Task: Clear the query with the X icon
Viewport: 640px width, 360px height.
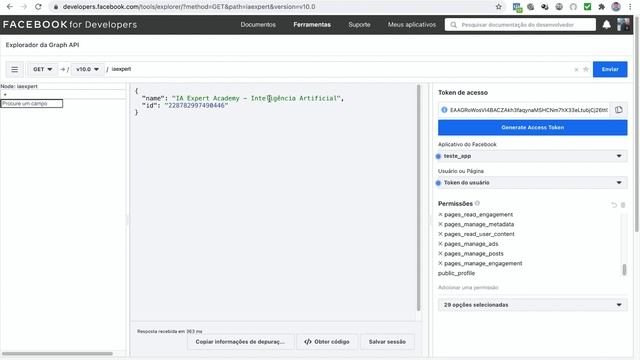Action: 576,70
